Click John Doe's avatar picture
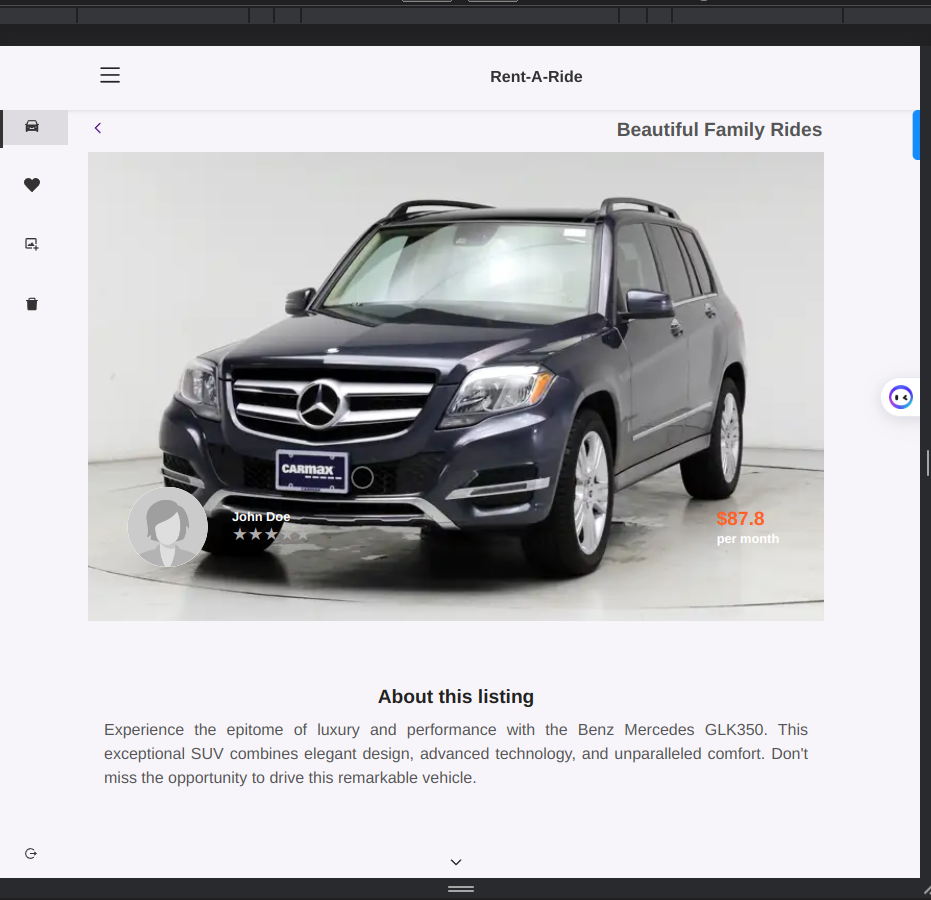This screenshot has width=931, height=900. 168,527
